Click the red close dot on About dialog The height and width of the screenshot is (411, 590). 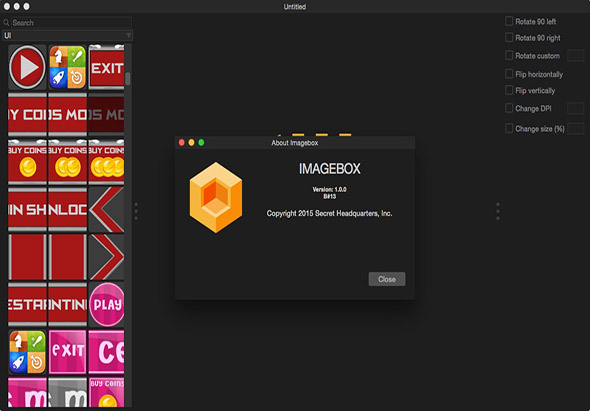181,143
